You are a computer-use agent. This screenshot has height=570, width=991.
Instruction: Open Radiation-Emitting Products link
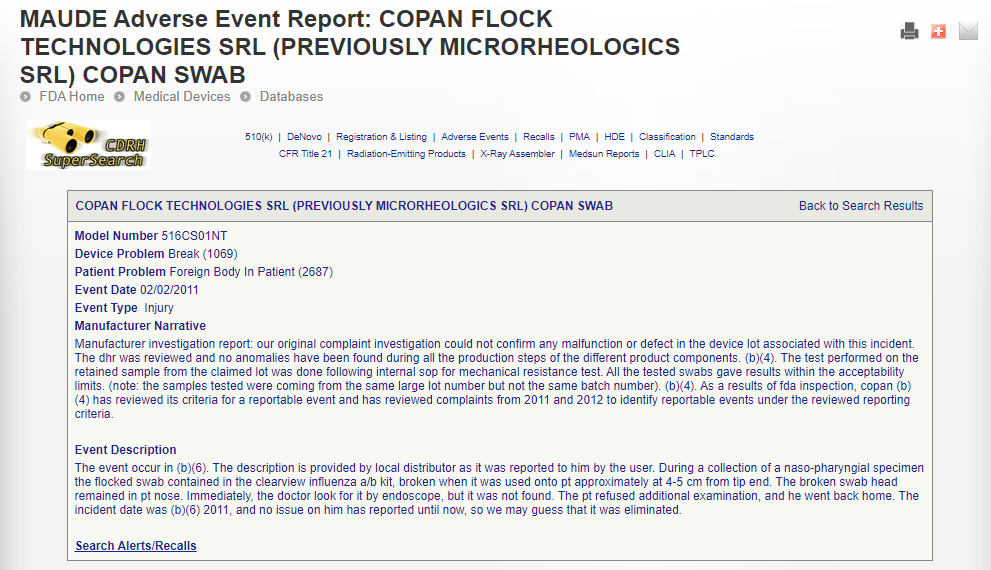406,154
